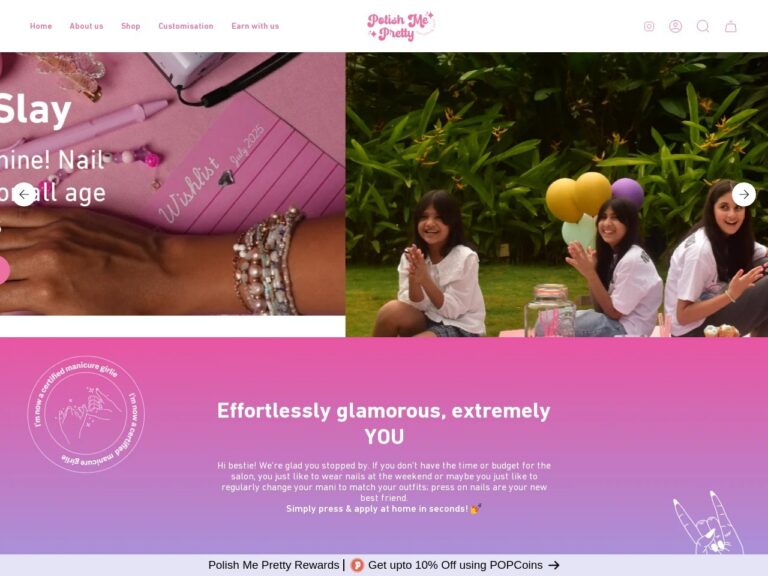Select Earn with us navigation link
Viewport: 768px width, 576px height.
pyautogui.click(x=255, y=26)
